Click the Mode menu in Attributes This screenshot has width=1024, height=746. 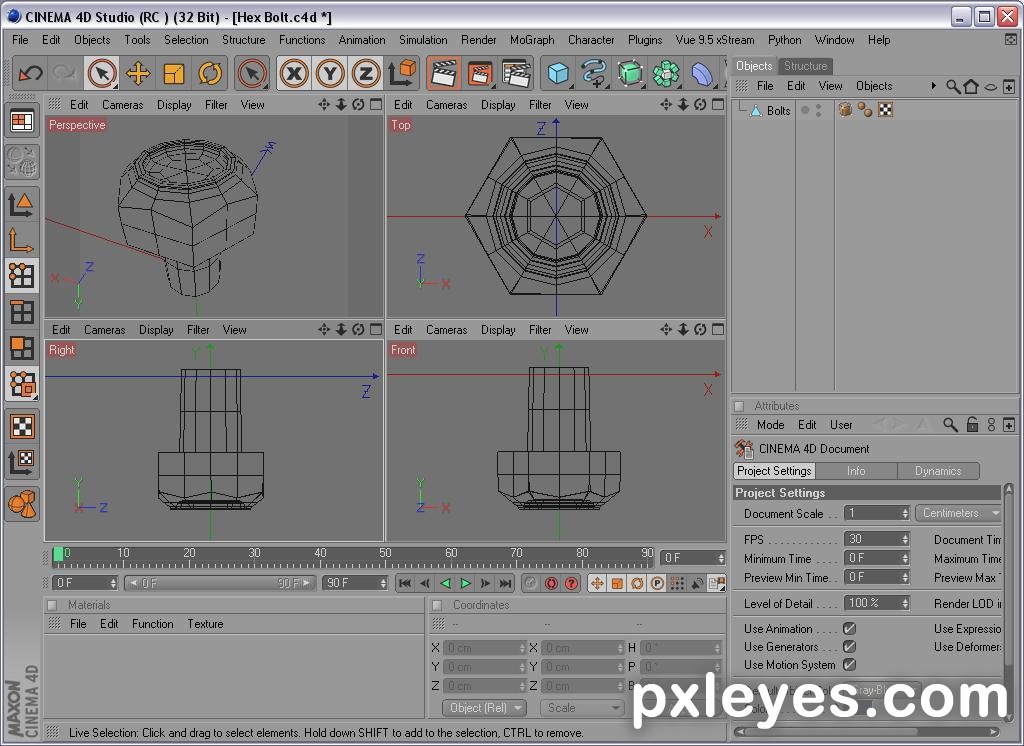pyautogui.click(x=770, y=425)
